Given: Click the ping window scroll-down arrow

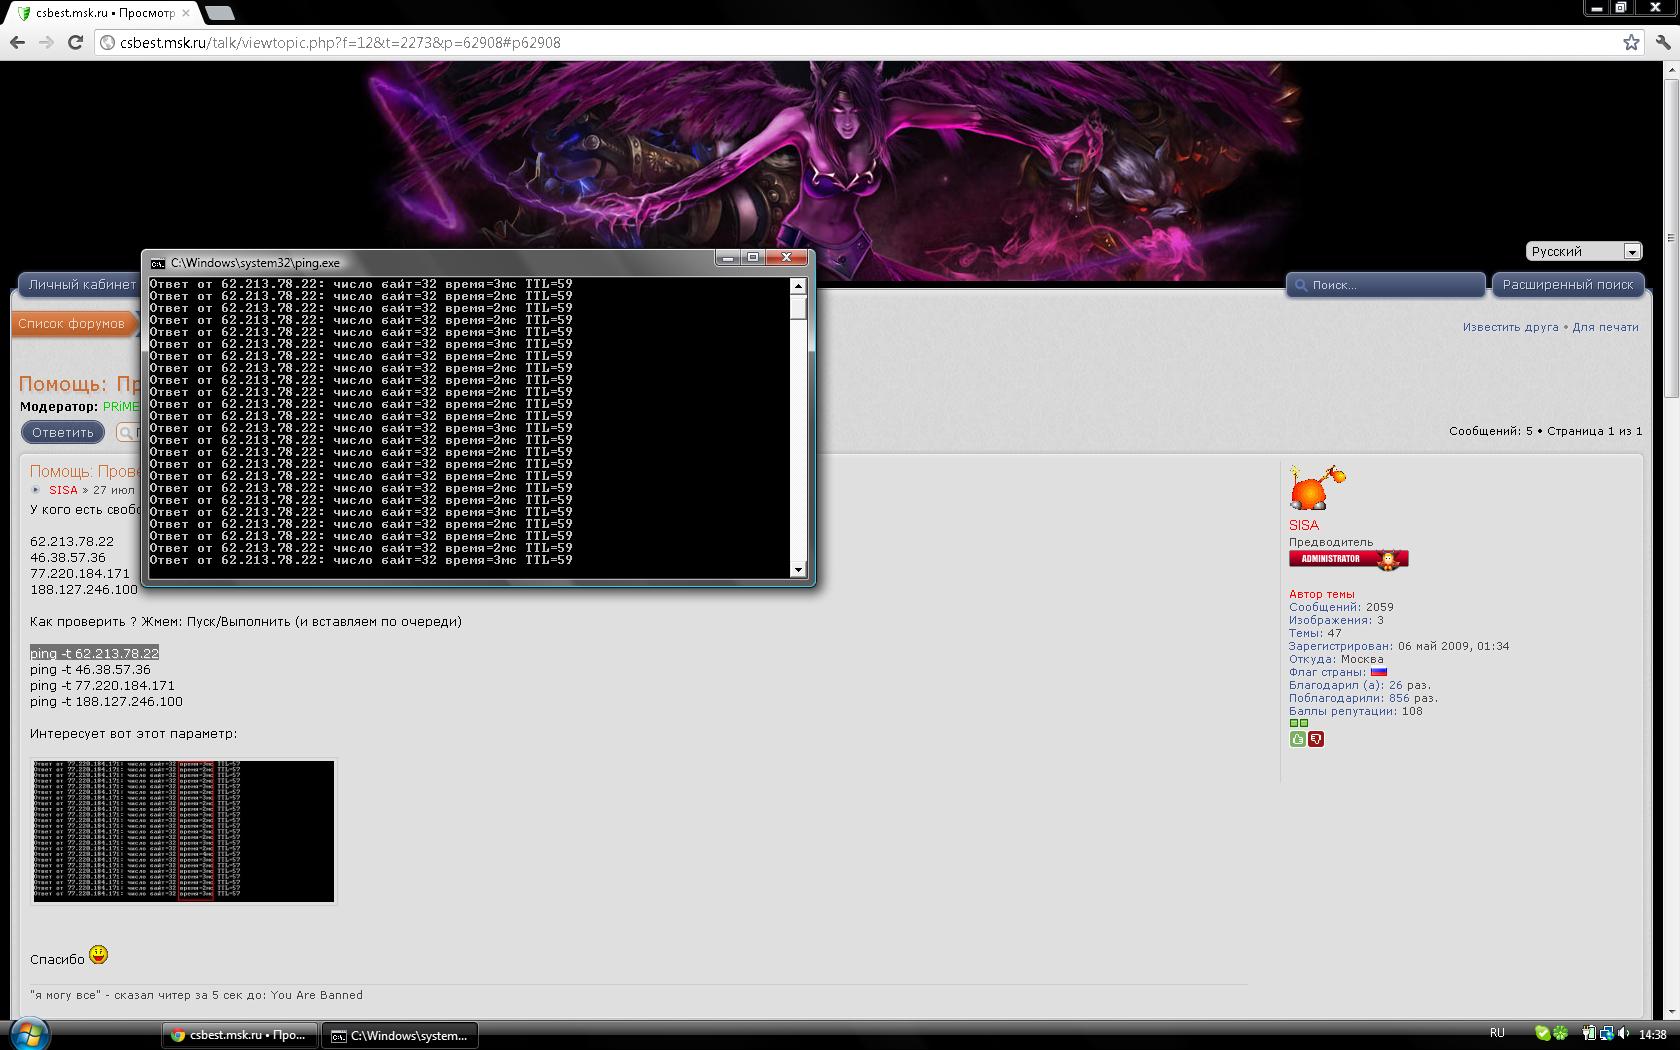Looking at the screenshot, I should 798,570.
